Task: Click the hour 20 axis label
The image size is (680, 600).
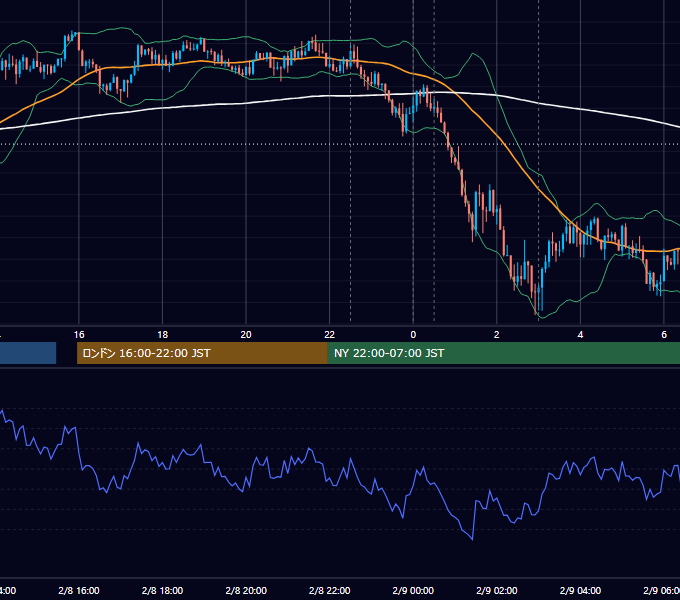Action: pos(246,335)
